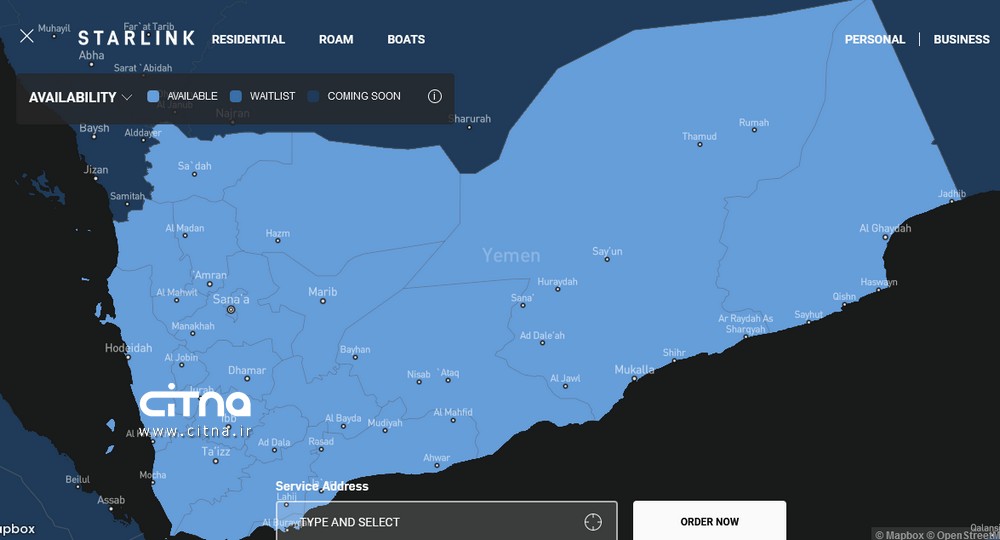The width and height of the screenshot is (1000, 540).
Task: Switch to Business plans
Action: [961, 40]
